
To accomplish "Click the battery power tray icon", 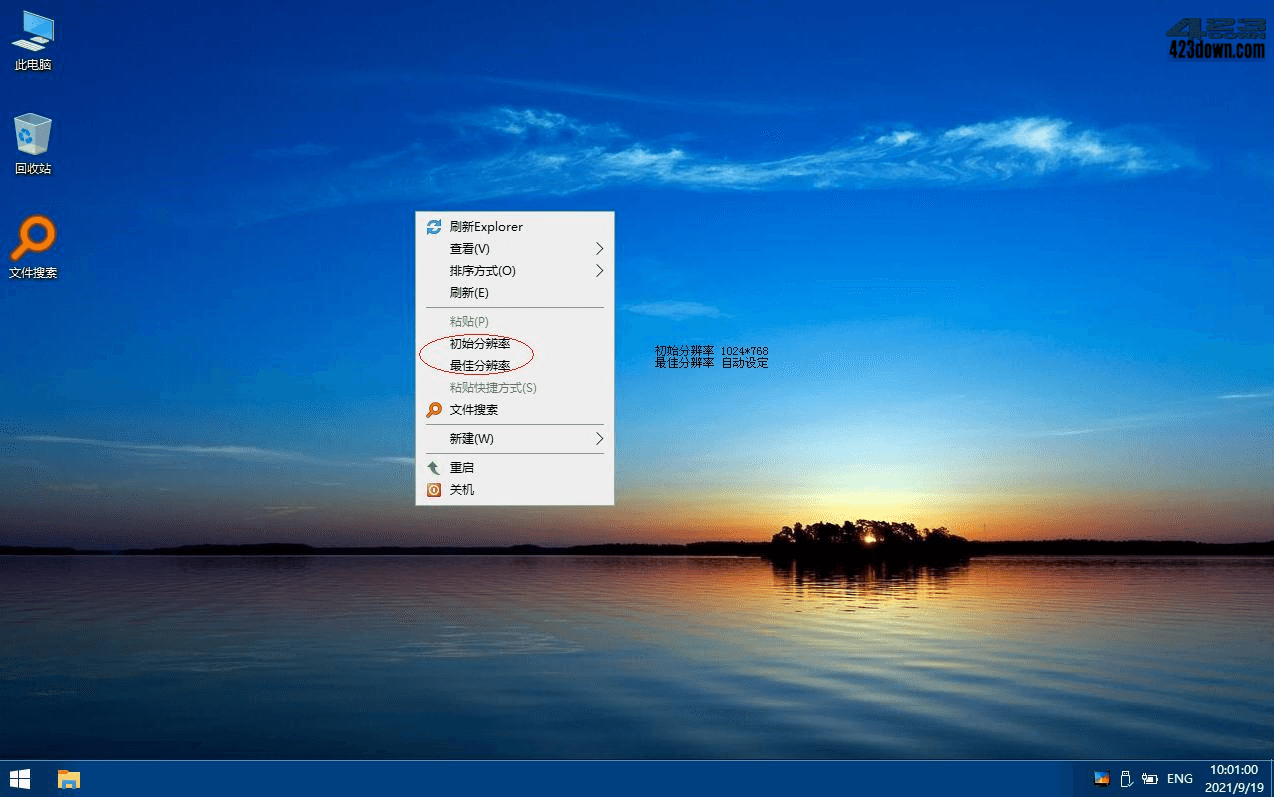I will [1150, 779].
